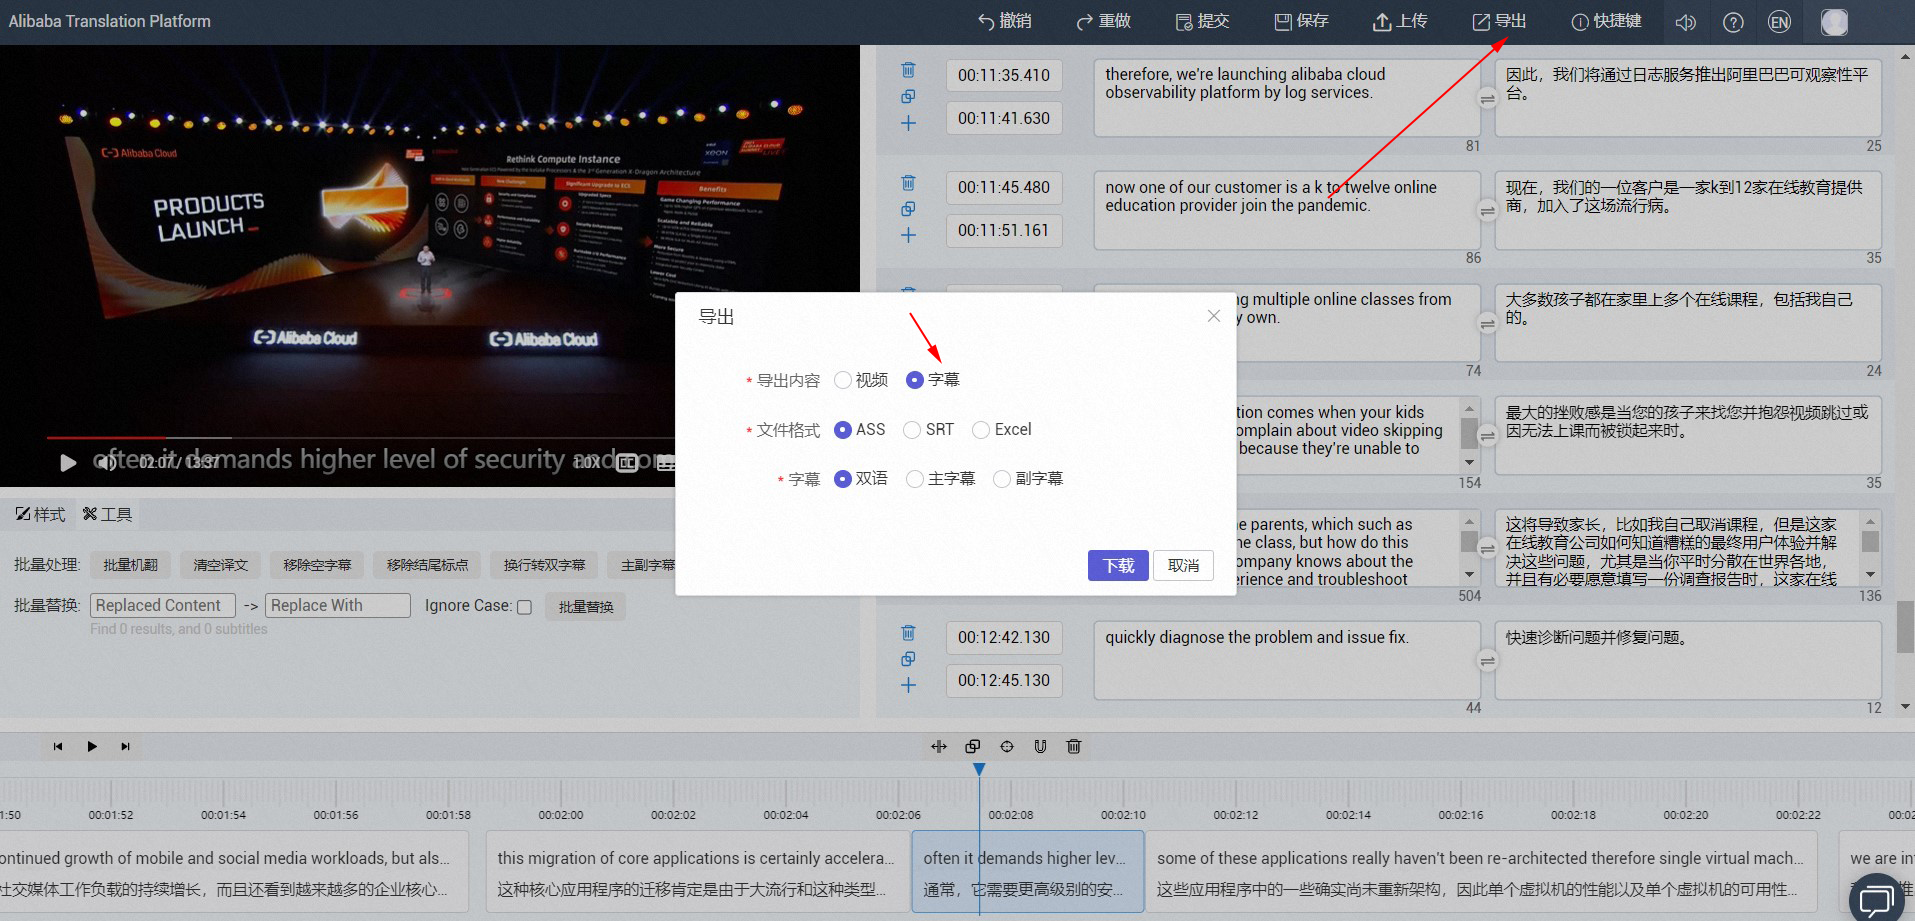Copy the 00:12:42.130 subtitle row
1915x921 pixels.
coord(908,659)
